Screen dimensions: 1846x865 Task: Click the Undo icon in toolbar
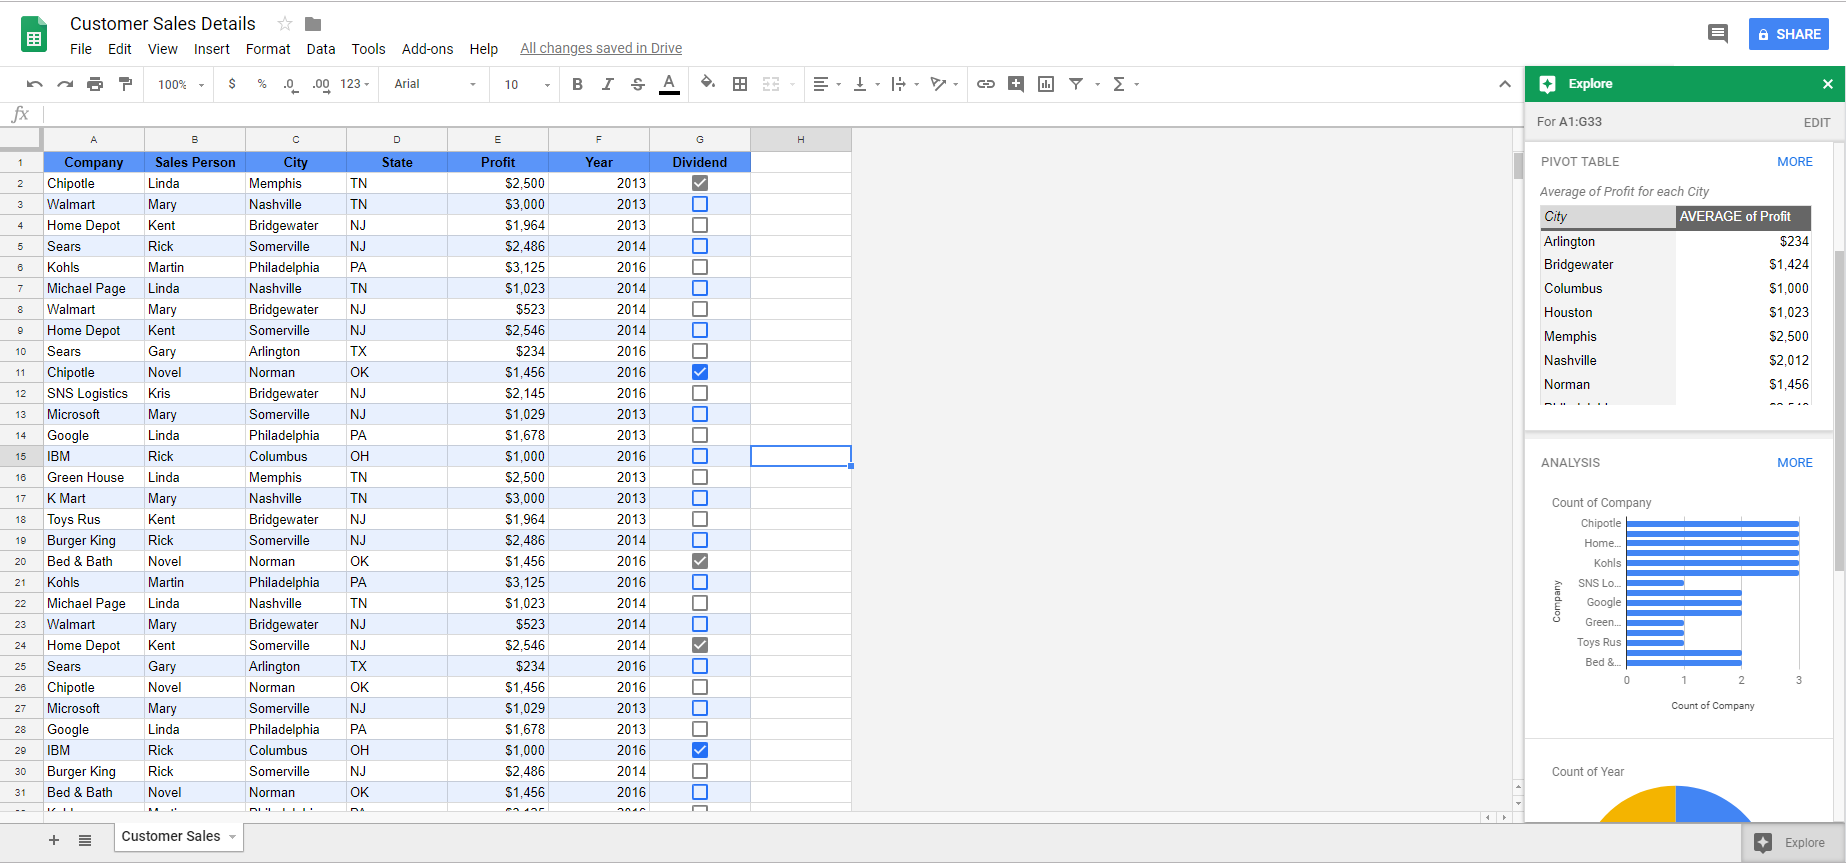point(35,84)
